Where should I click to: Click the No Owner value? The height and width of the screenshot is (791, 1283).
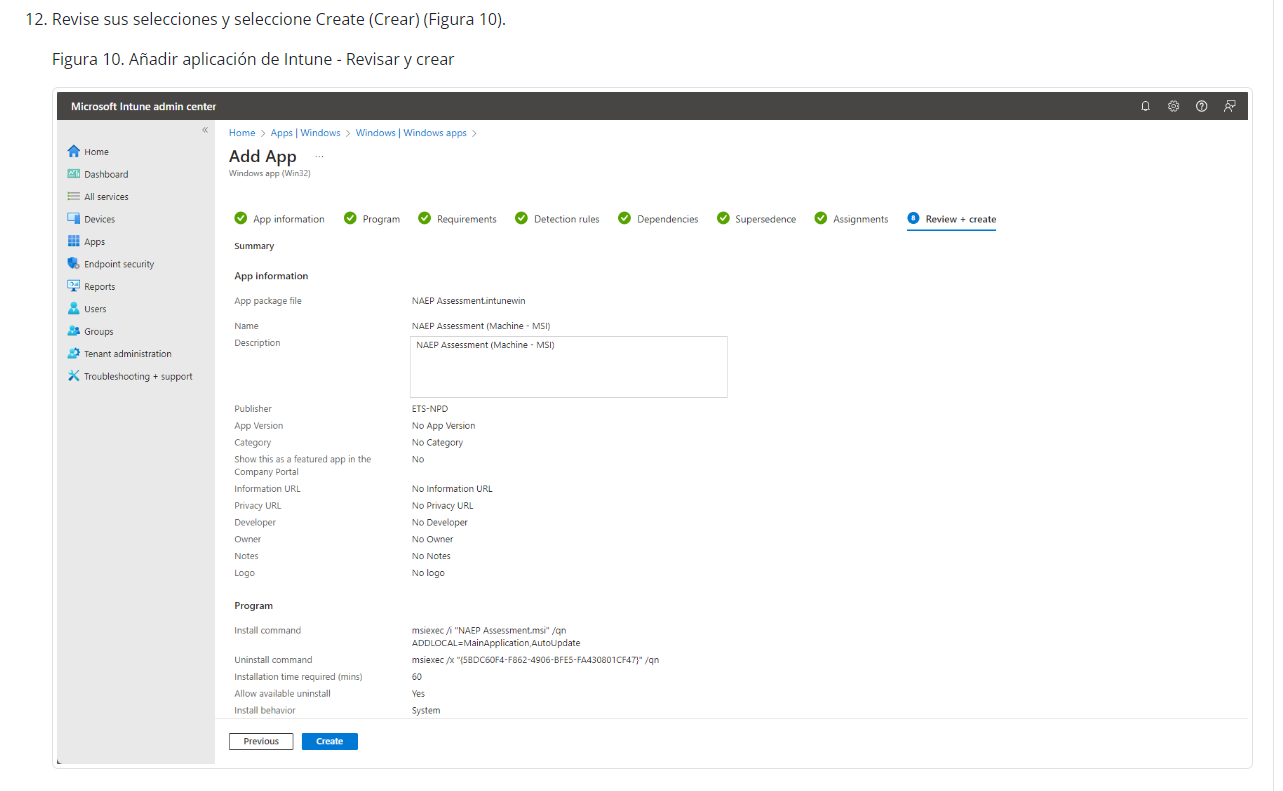(434, 539)
